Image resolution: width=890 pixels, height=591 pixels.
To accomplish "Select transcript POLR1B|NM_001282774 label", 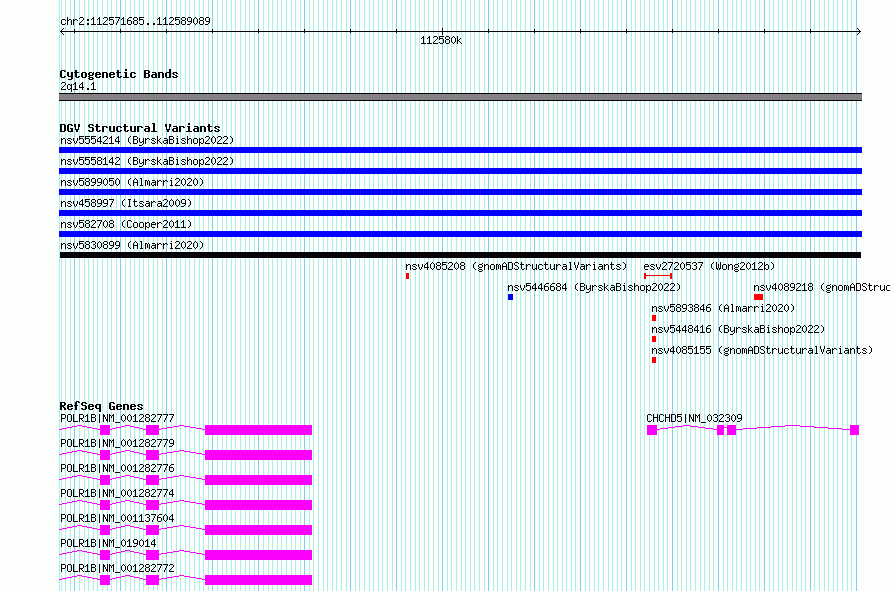I will (117, 493).
